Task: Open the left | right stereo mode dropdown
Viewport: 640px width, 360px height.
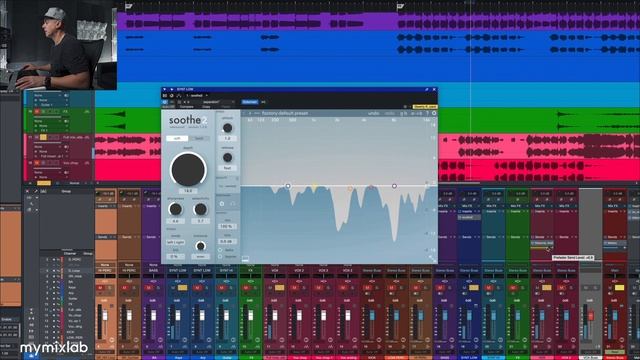Action: click(176, 242)
